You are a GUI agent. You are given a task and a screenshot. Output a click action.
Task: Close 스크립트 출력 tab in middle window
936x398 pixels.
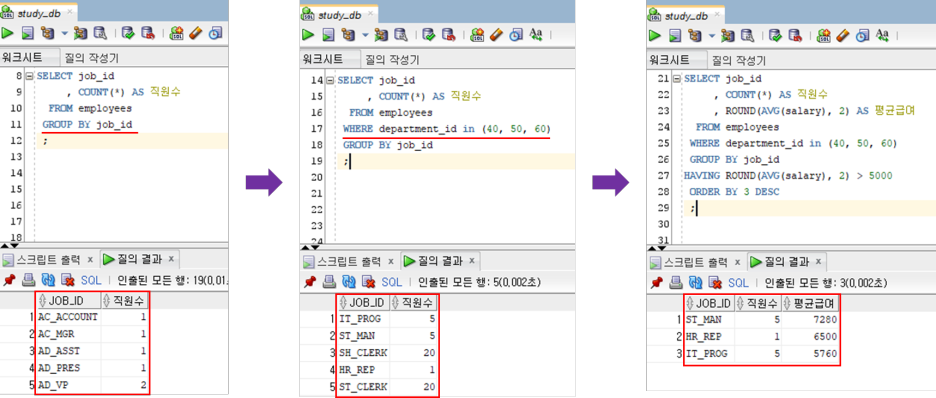point(391,261)
